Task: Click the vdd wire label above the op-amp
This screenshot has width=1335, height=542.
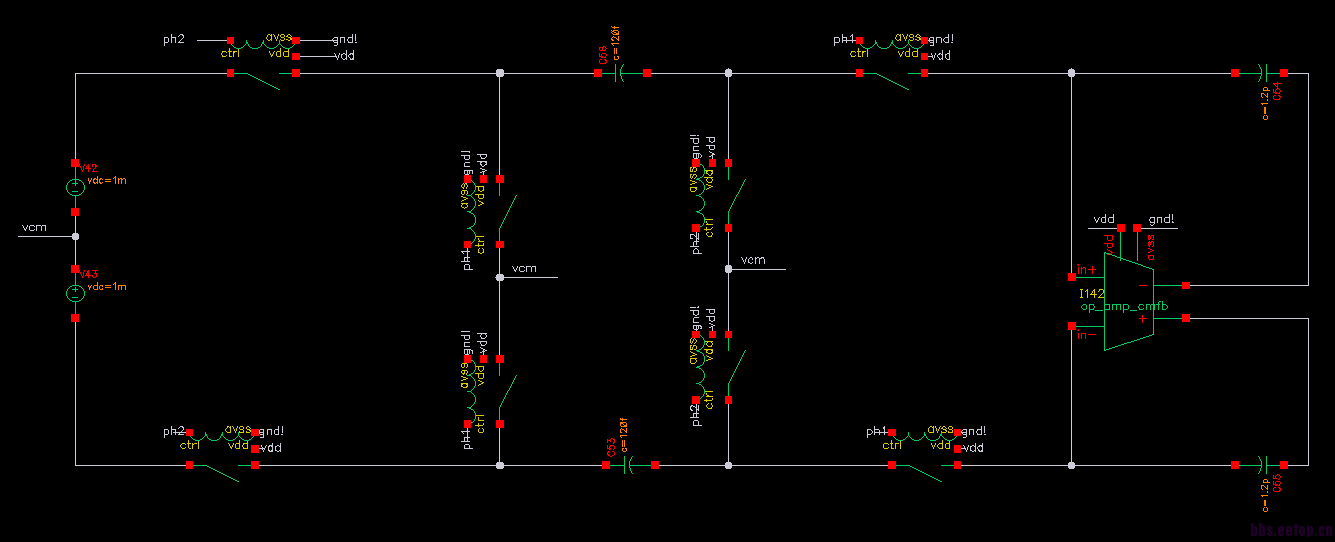Action: pyautogui.click(x=1104, y=219)
